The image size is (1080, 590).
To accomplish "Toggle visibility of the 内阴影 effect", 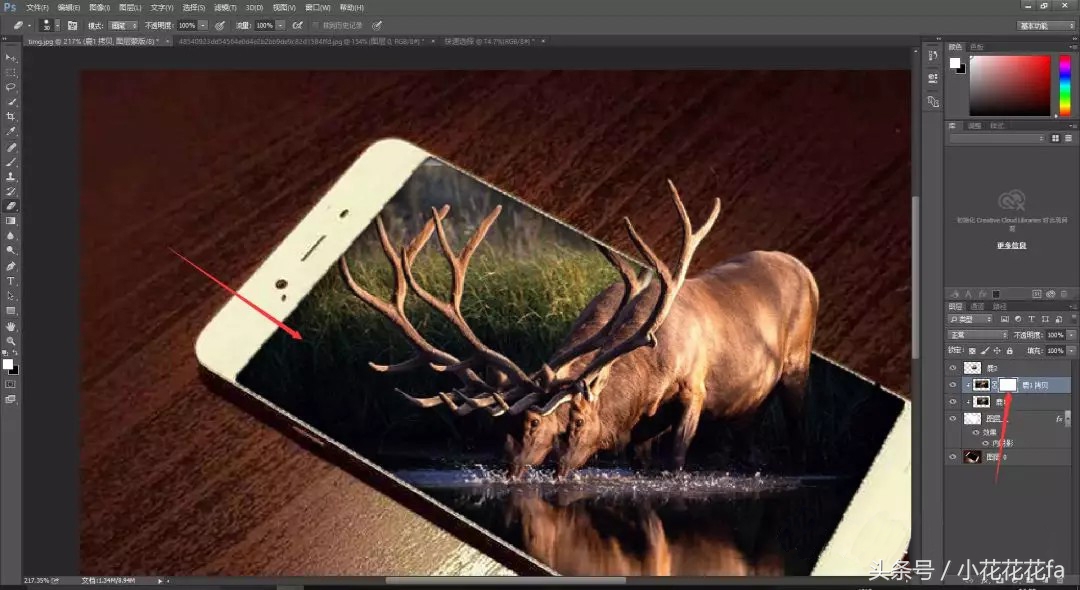I will pos(986,442).
